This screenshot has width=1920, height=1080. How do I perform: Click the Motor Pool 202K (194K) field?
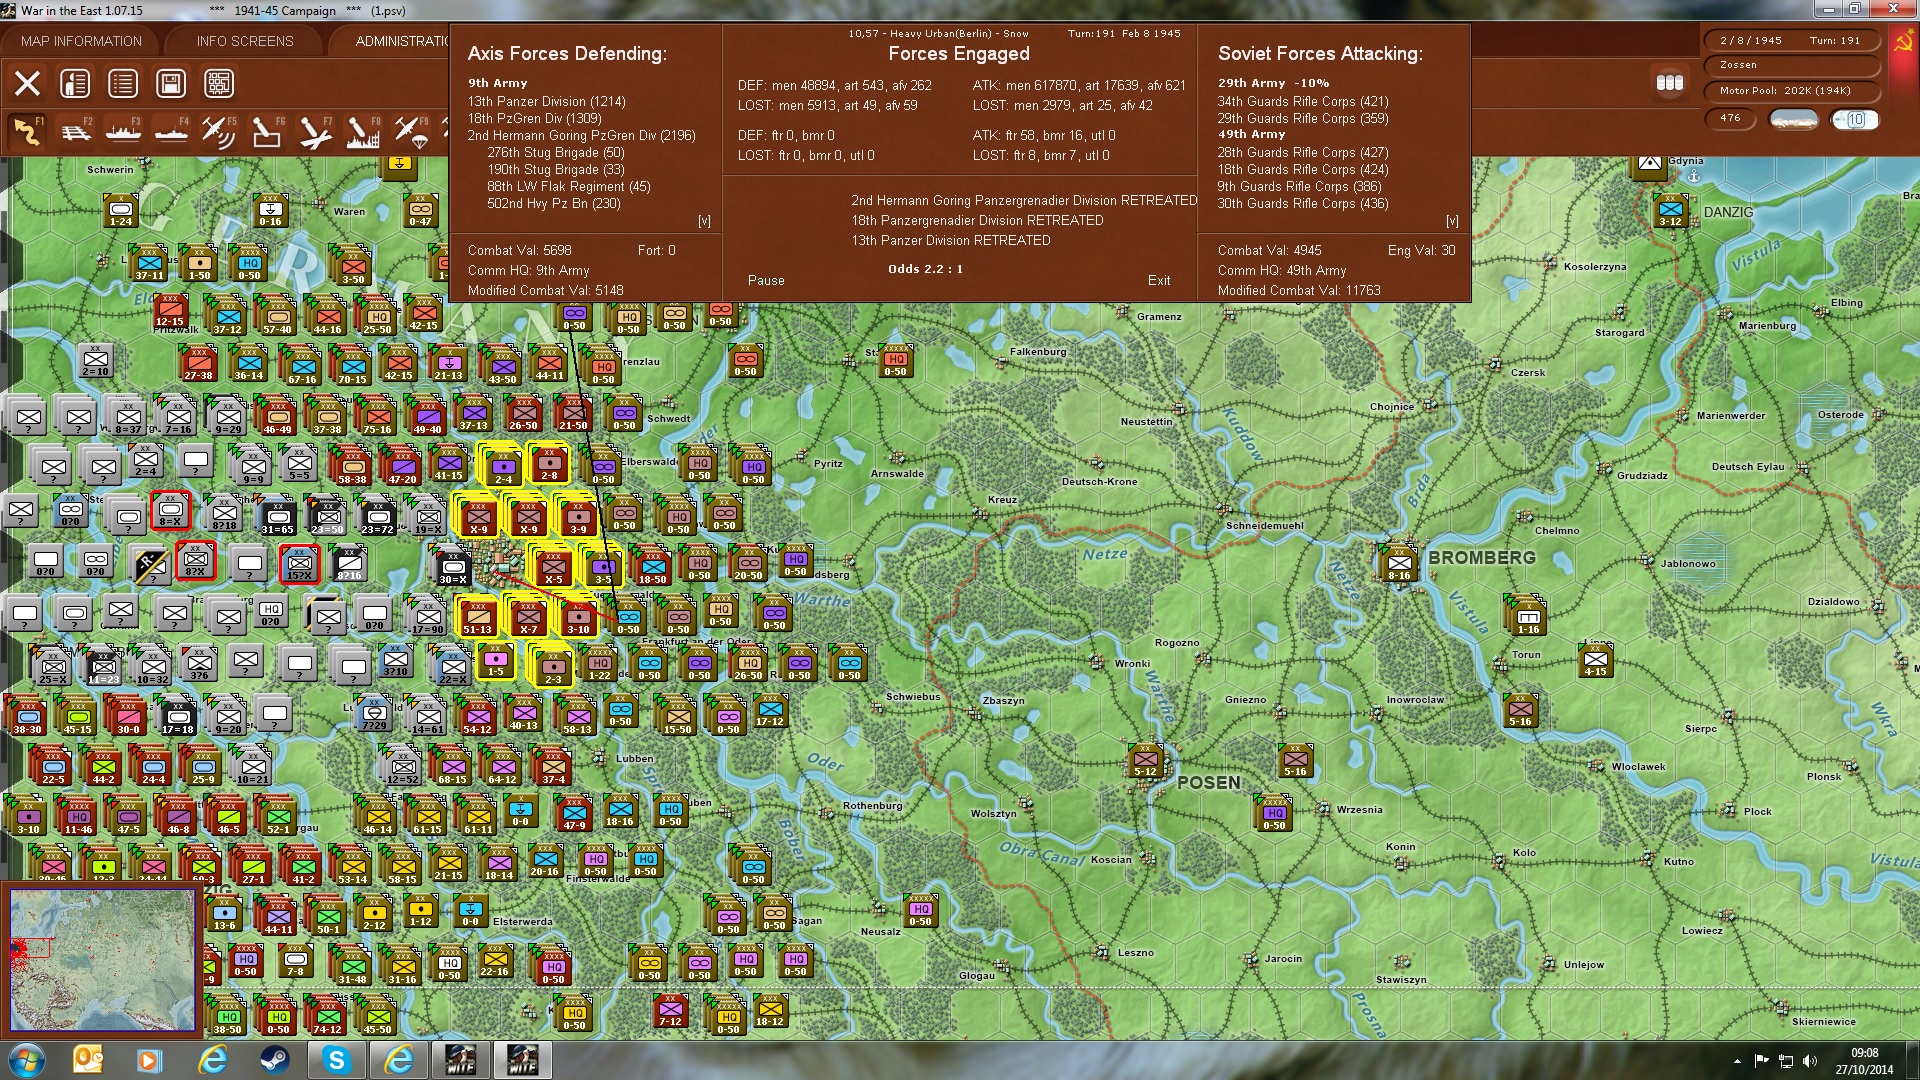[1791, 91]
